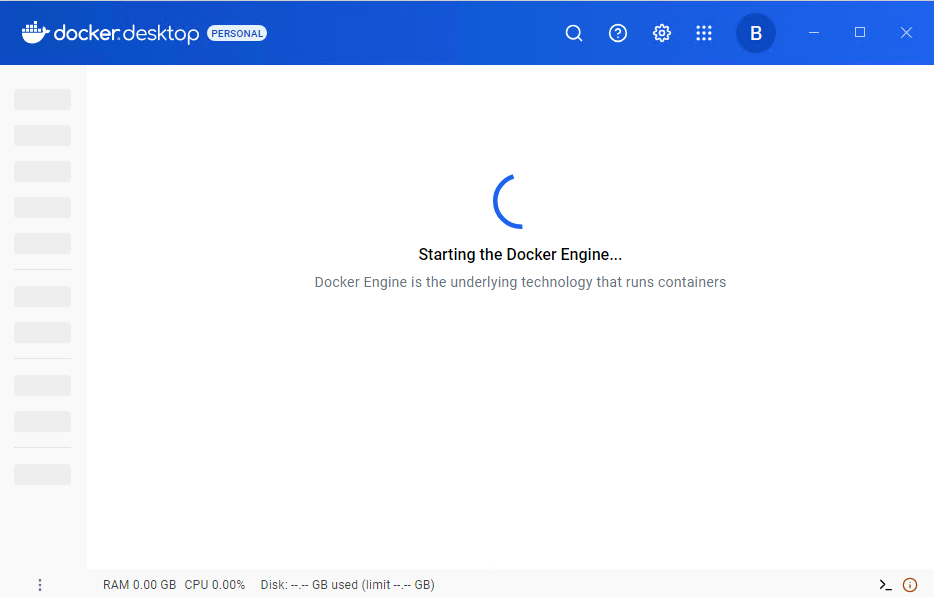
Task: Open the B user account avatar
Action: point(756,33)
